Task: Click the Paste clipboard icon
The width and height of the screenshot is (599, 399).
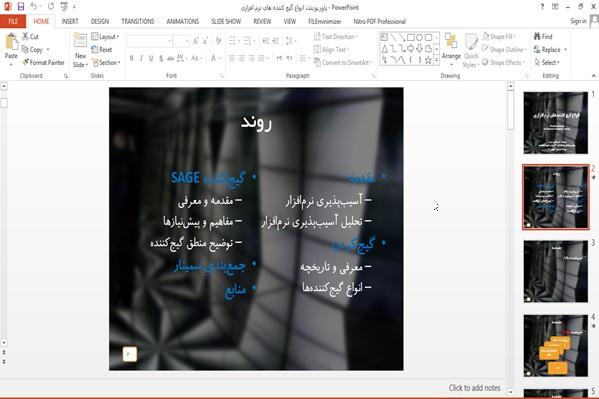Action: pos(11,42)
